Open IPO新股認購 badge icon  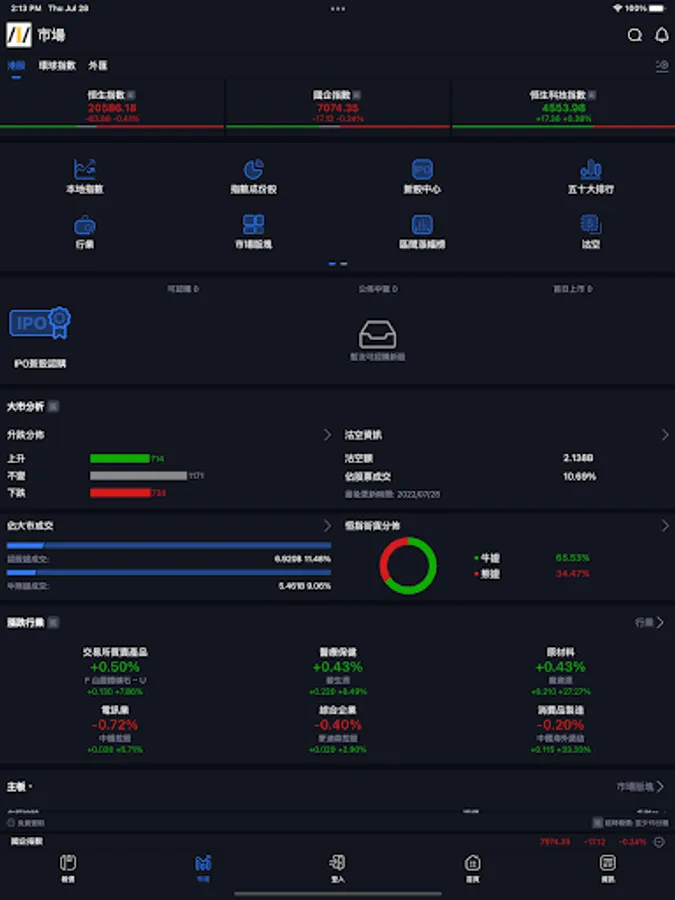[40, 323]
